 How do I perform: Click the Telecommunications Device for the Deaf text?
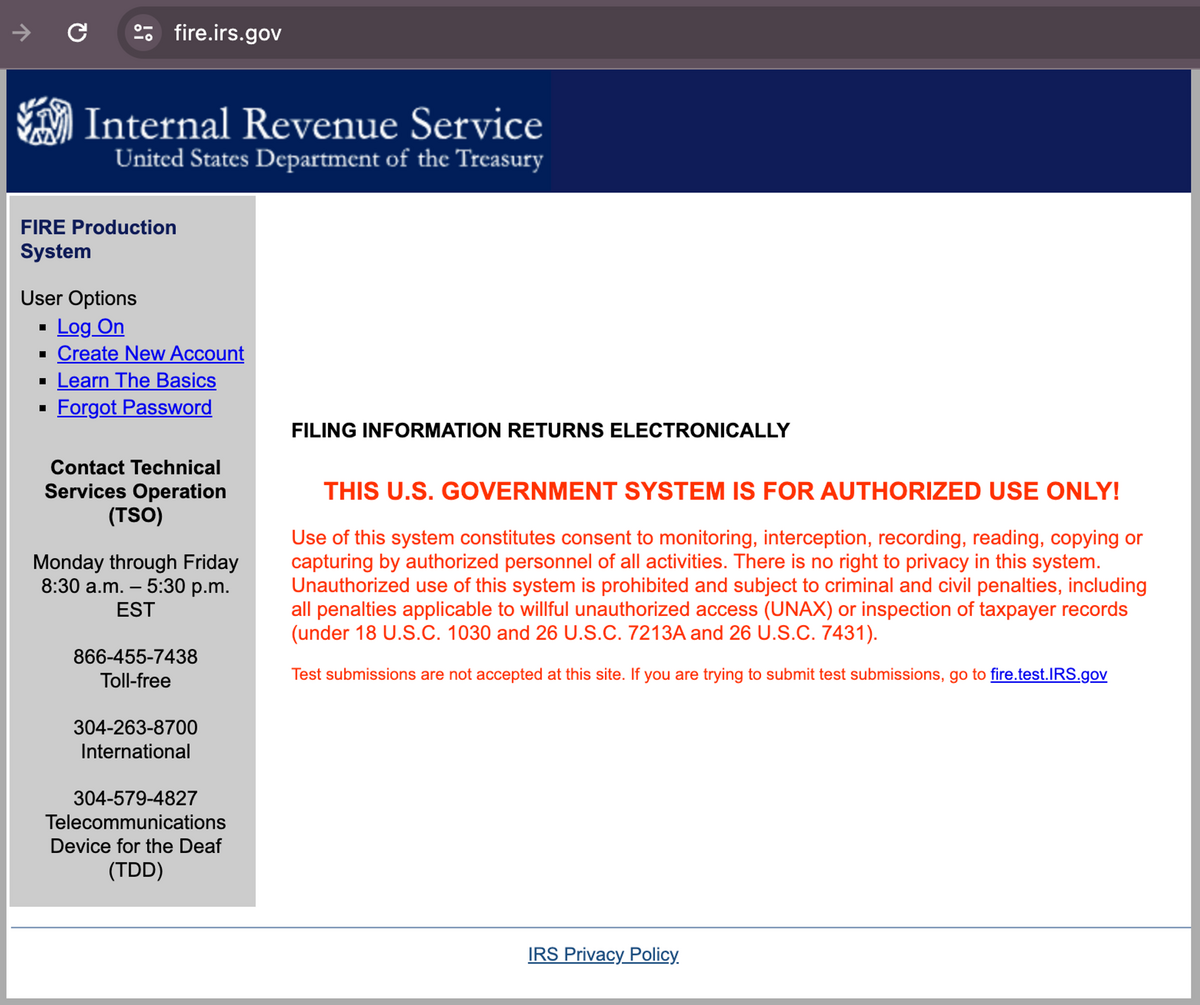click(x=135, y=846)
